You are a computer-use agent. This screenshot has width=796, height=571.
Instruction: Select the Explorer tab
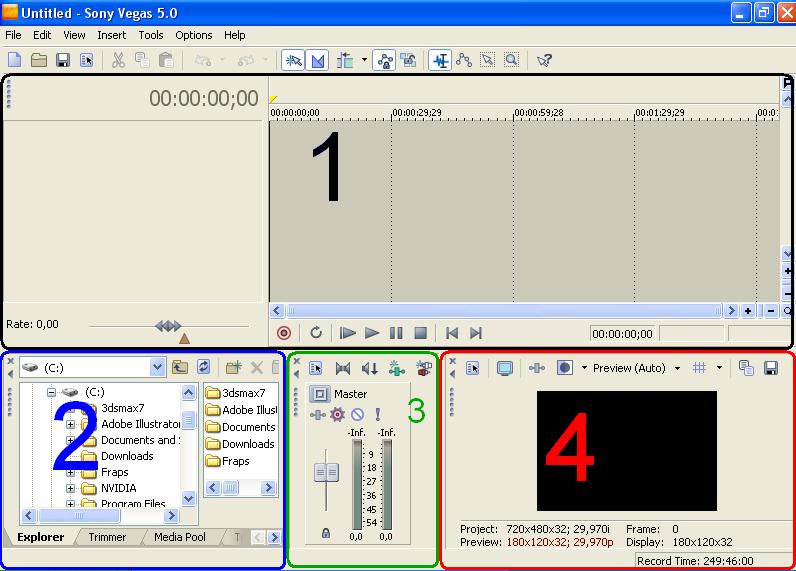[x=41, y=537]
